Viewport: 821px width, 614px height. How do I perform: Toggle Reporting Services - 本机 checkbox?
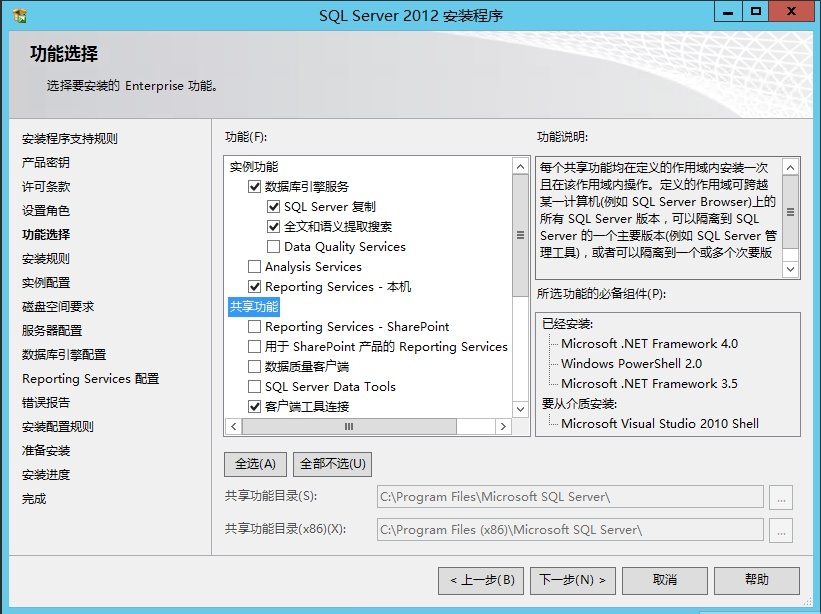click(254, 286)
